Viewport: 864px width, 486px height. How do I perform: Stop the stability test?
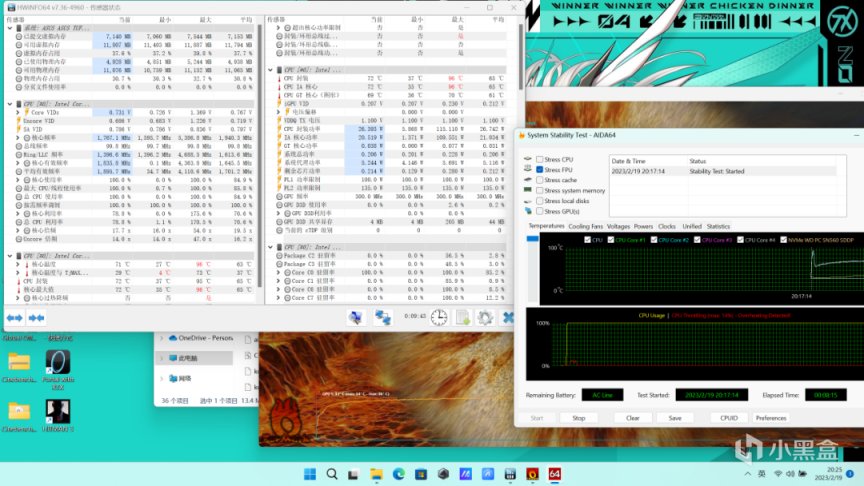coord(578,418)
